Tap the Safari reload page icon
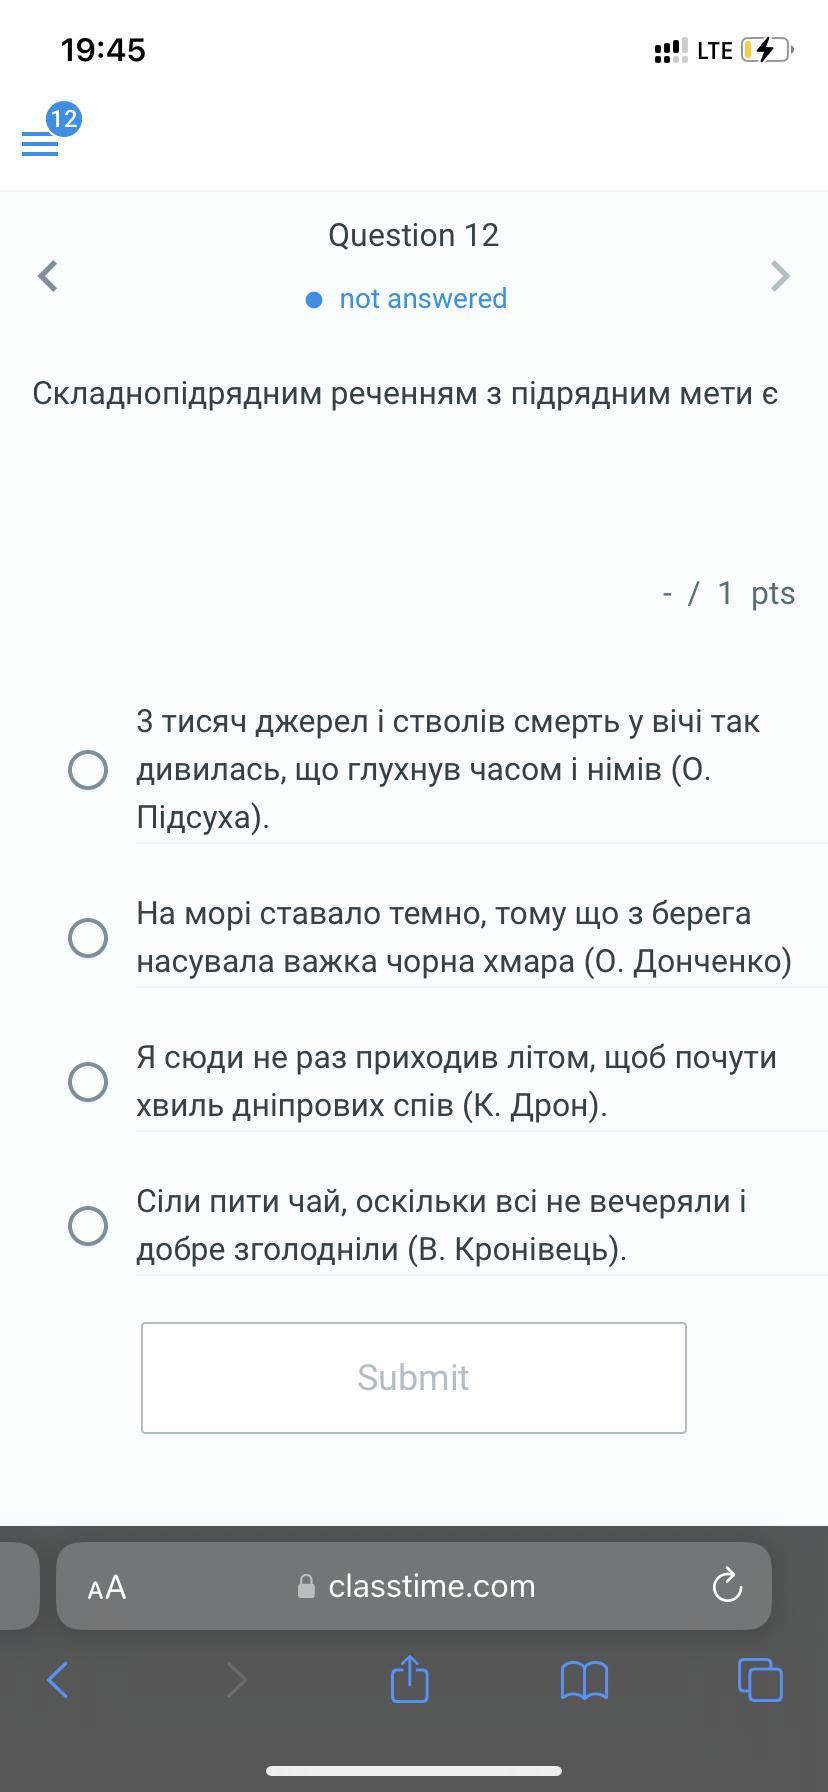The image size is (828, 1792). (727, 1586)
